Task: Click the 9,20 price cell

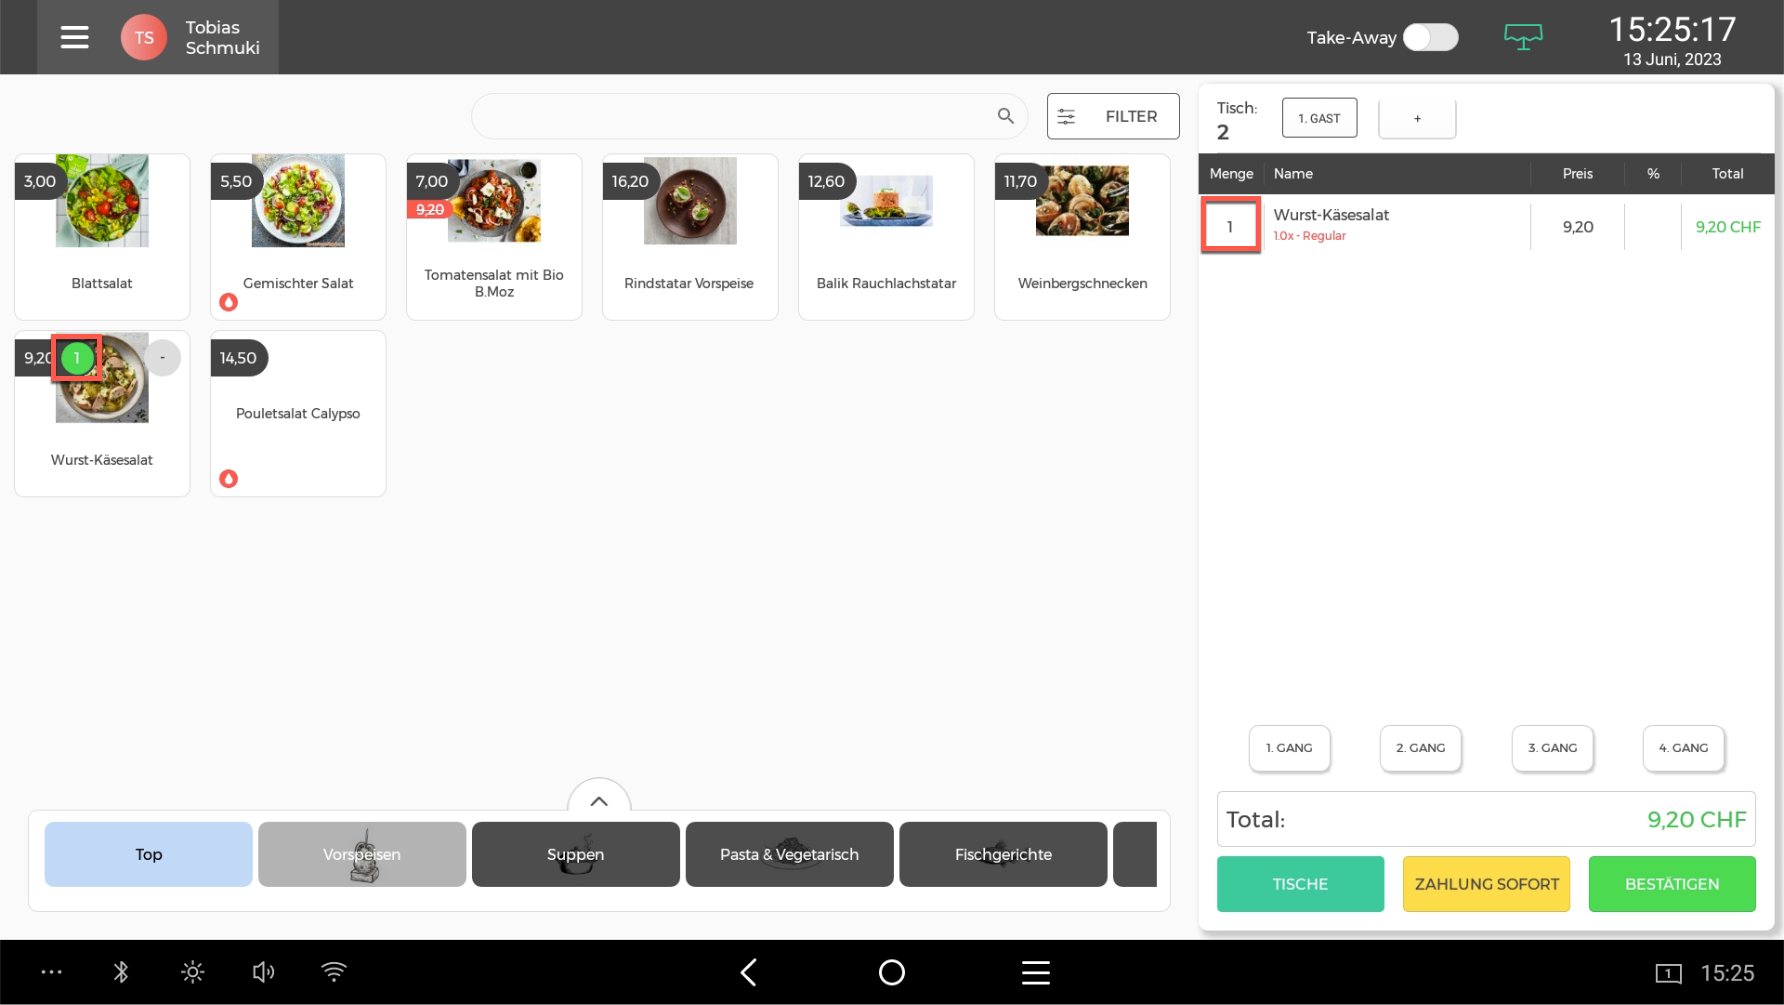Action: click(1578, 227)
